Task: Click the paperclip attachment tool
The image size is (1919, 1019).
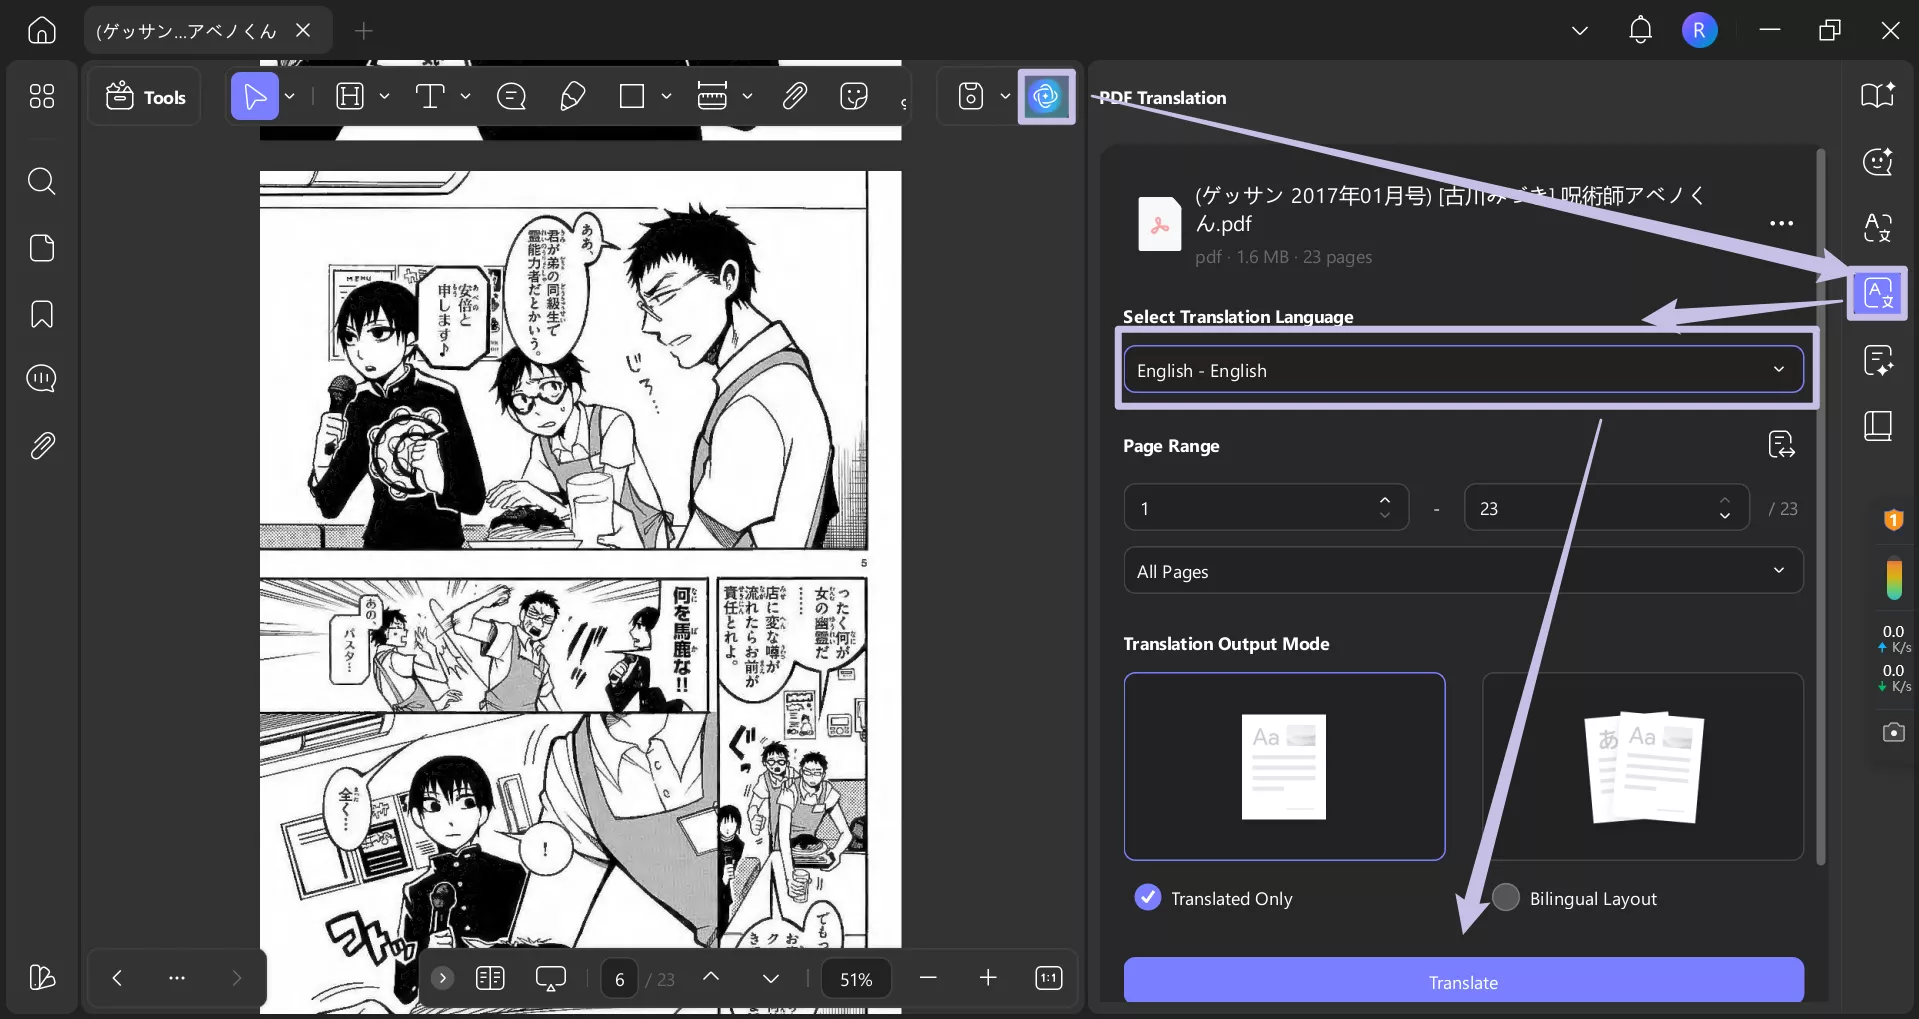Action: pyautogui.click(x=794, y=95)
